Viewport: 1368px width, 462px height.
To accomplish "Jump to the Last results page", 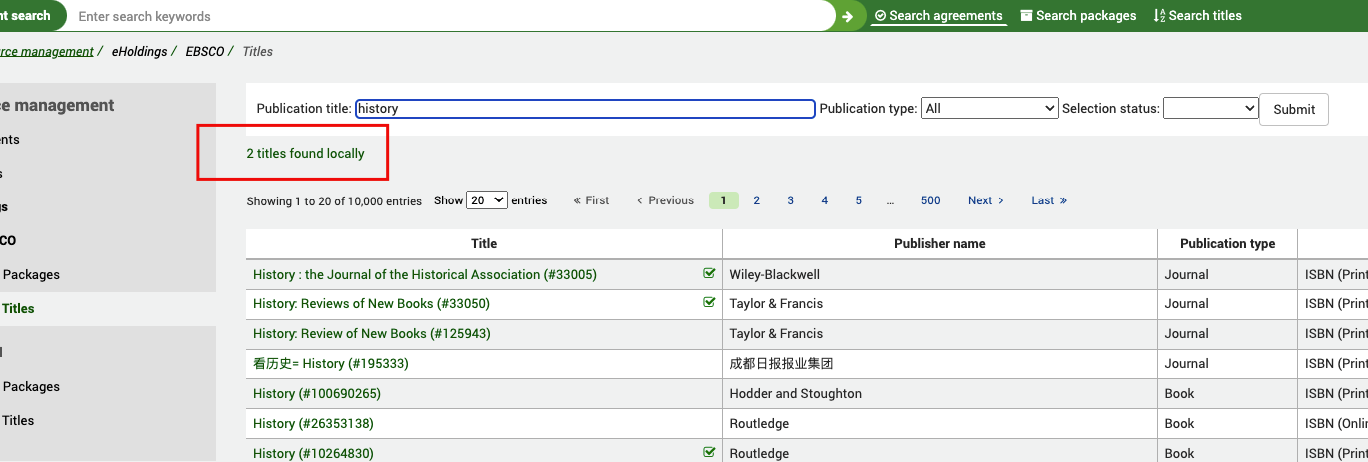I will 1048,201.
